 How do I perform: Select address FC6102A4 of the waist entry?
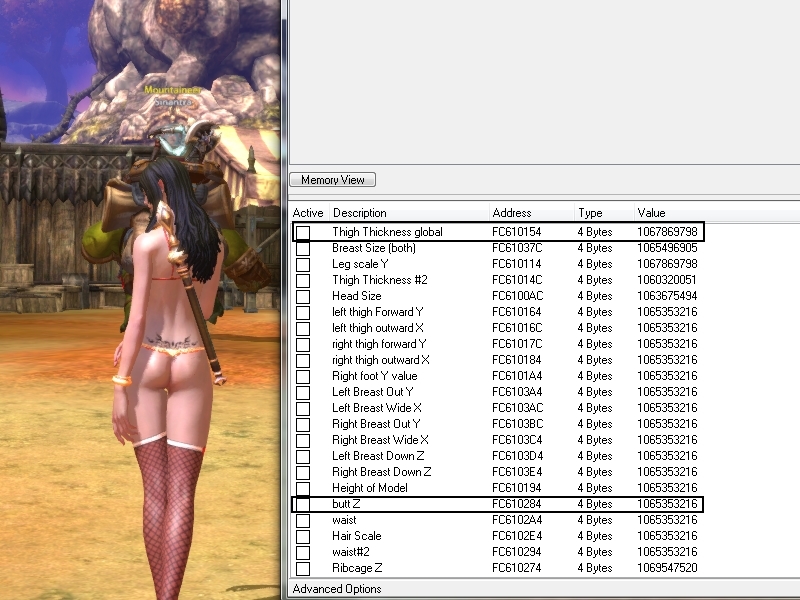tap(517, 520)
